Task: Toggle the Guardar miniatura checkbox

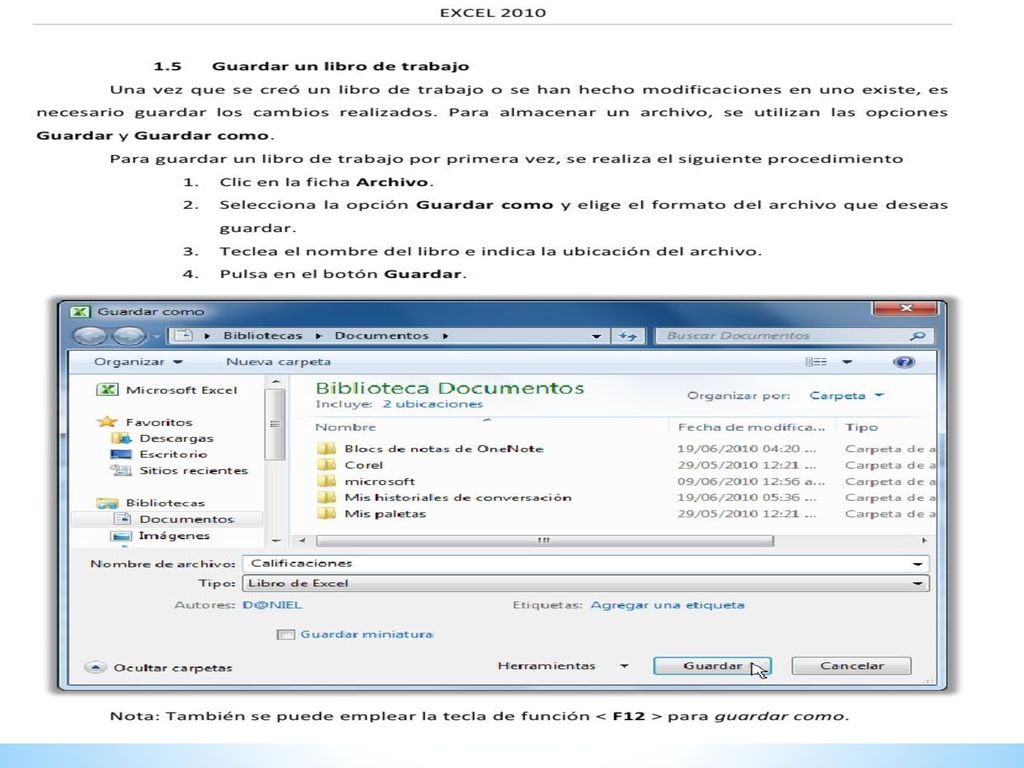Action: (285, 634)
